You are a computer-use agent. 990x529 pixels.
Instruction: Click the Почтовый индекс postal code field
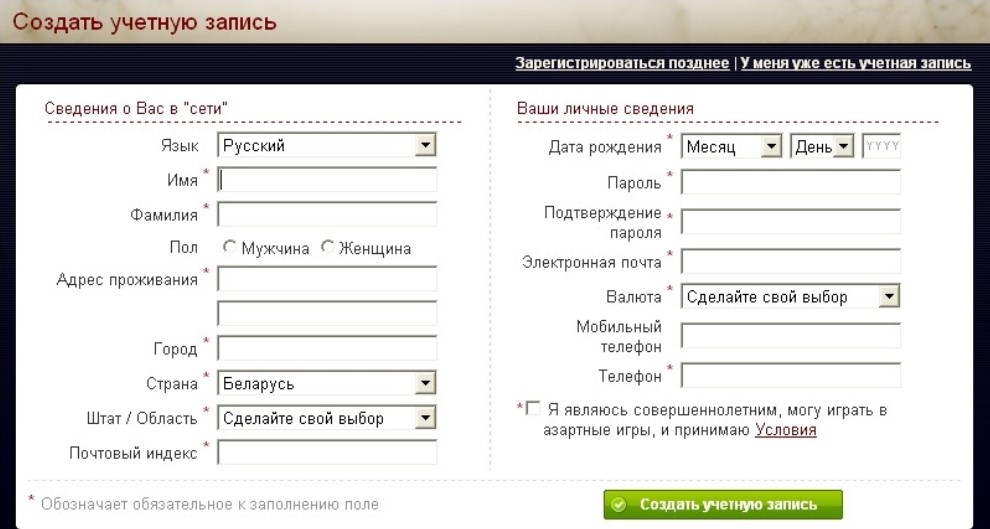pos(328,453)
